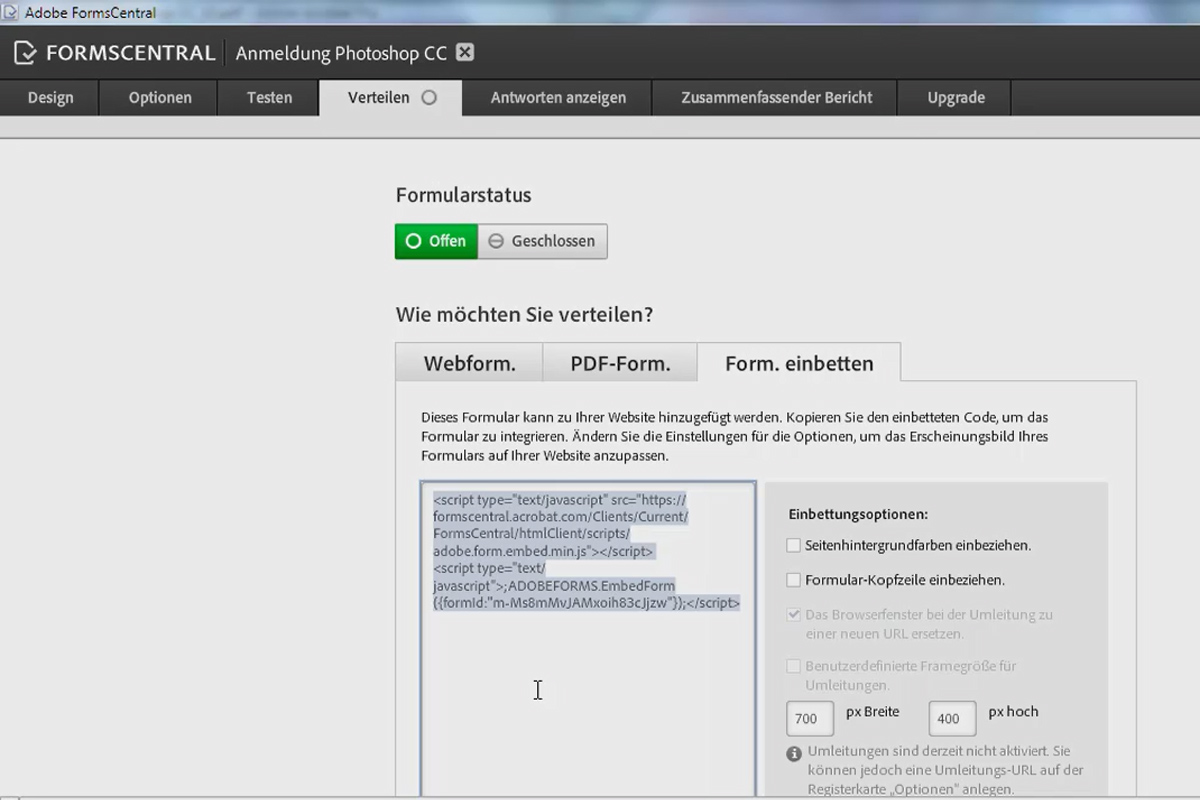
Task: Open the Testen tab
Action: 269,98
